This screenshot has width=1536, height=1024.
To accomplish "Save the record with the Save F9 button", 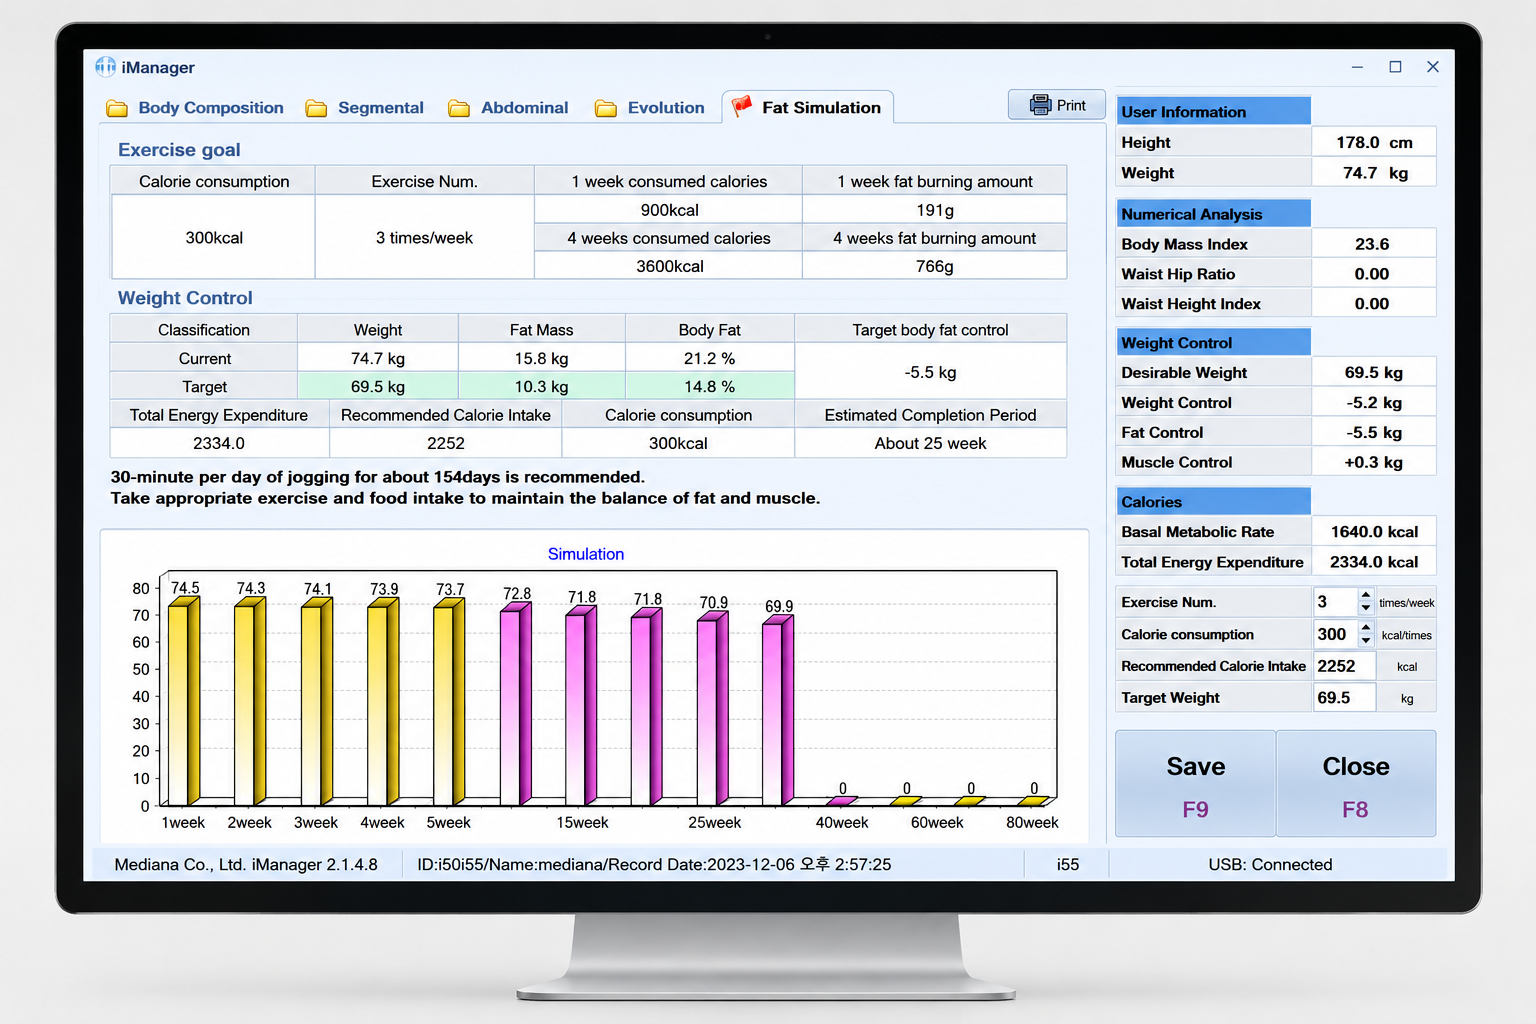I will [1196, 783].
